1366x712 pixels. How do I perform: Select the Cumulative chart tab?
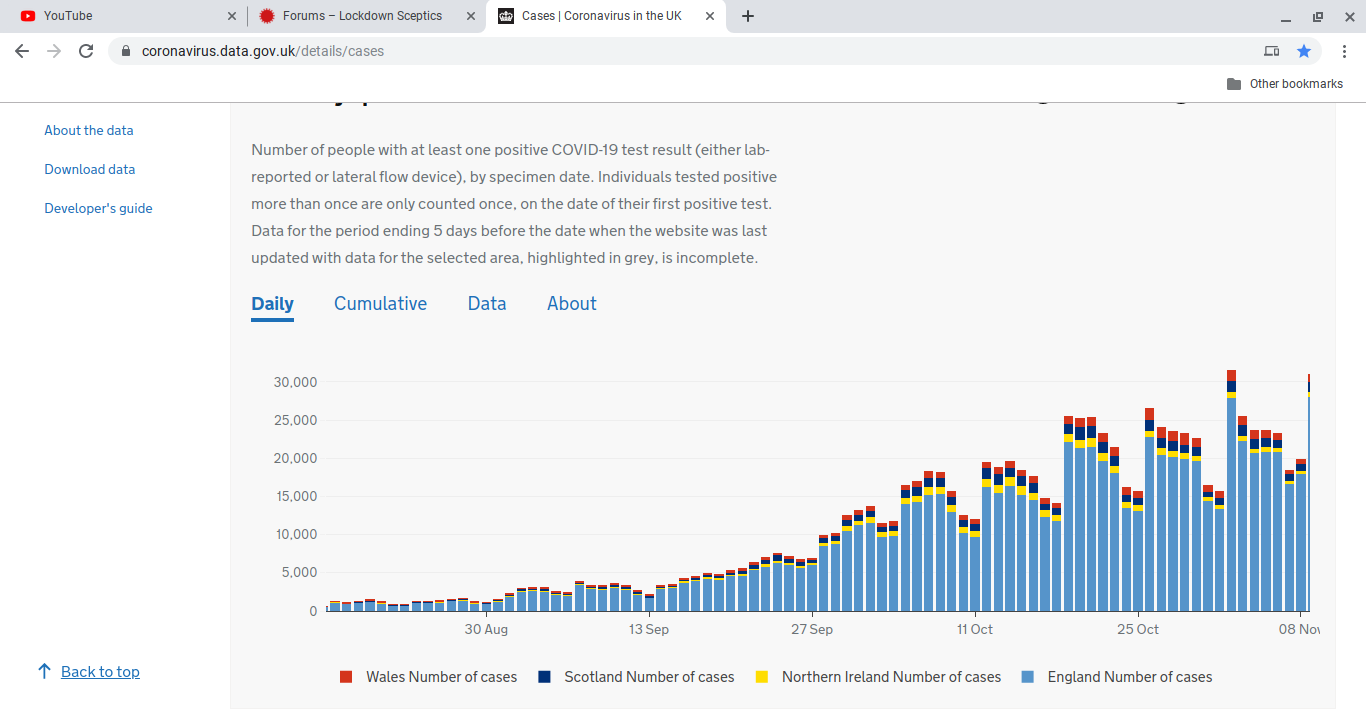380,304
